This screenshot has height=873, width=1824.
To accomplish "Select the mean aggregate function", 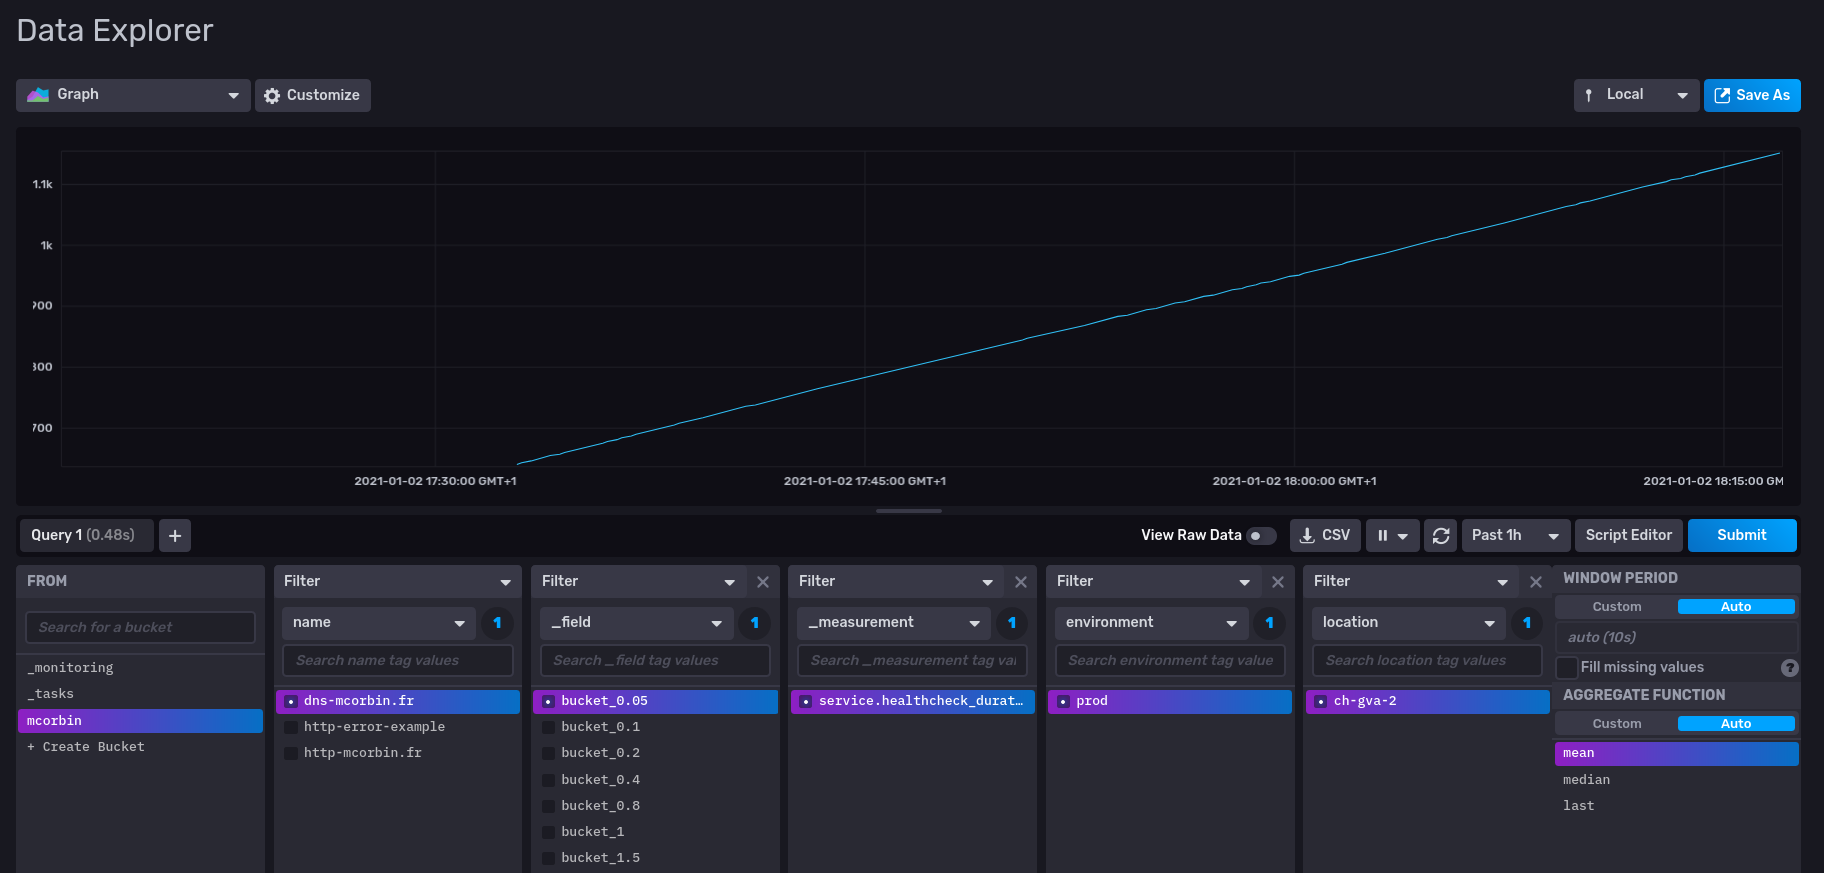I will pos(1677,754).
